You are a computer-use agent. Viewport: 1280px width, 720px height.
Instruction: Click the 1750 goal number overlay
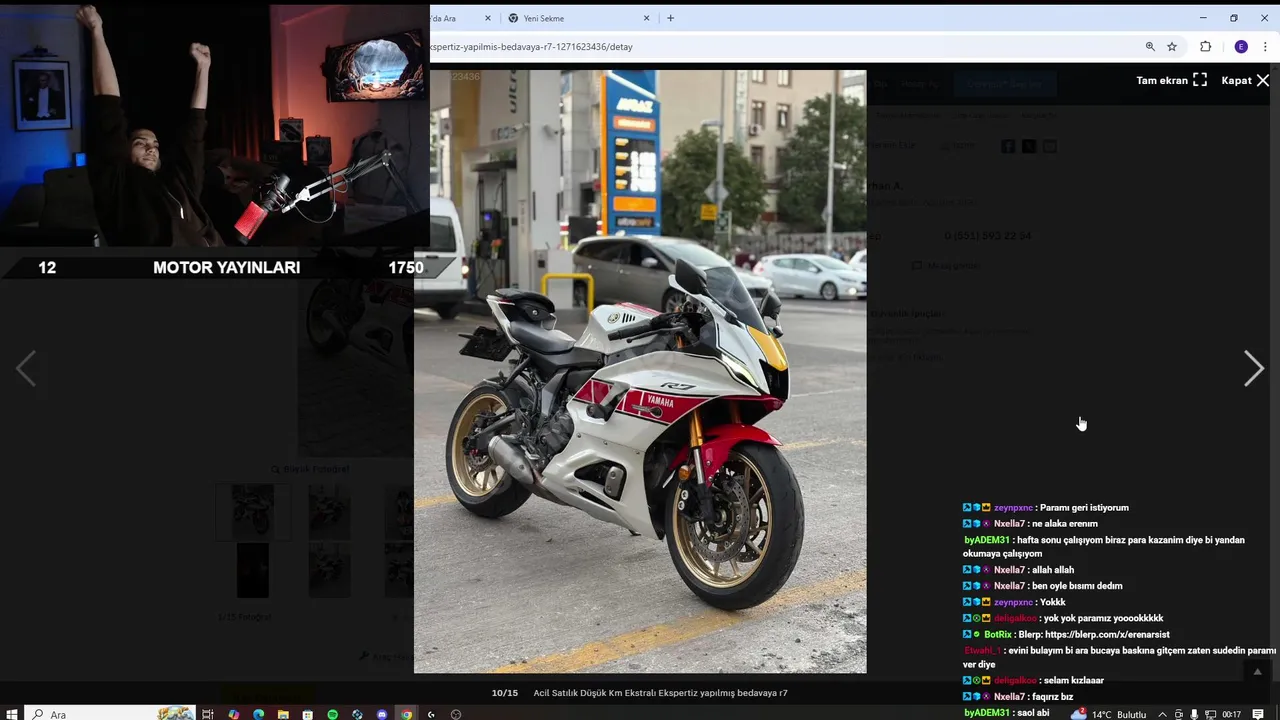[406, 268]
